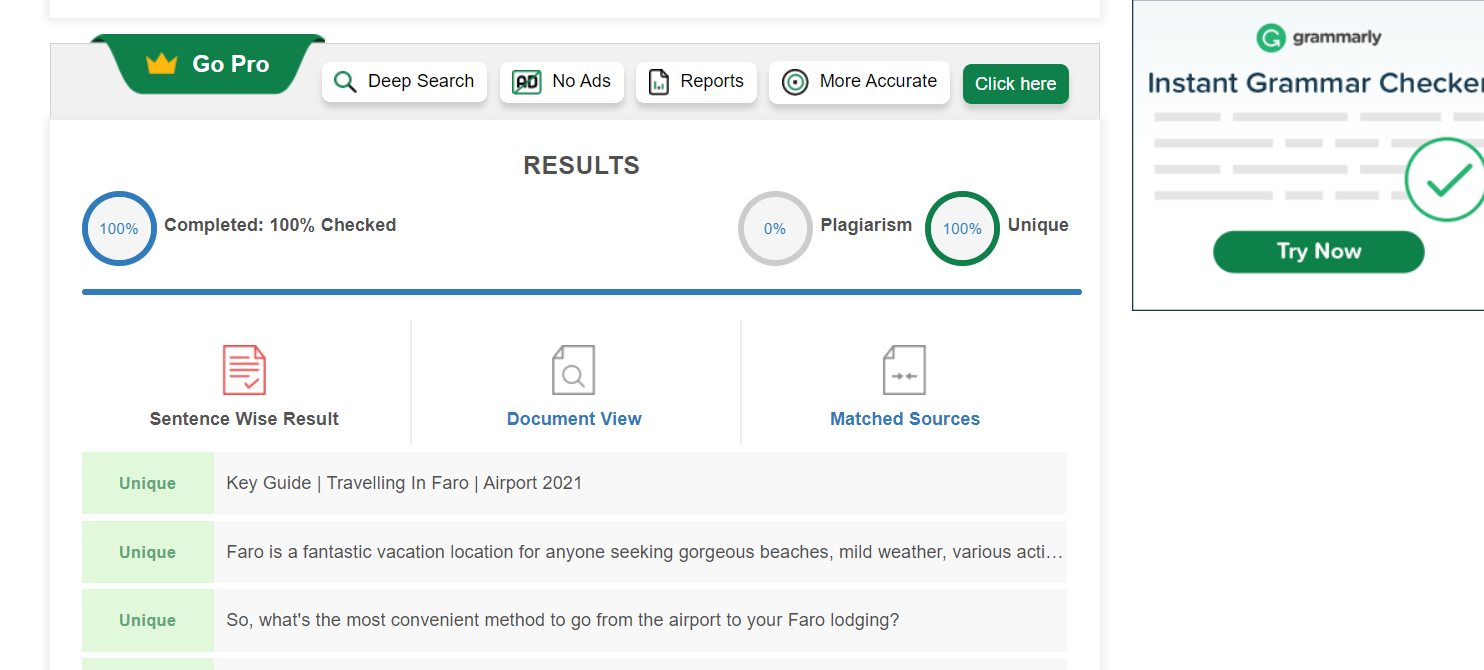Image resolution: width=1484 pixels, height=670 pixels.
Task: Select the 'Faro is a fantastic vacation location' sentence
Action: pyautogui.click(x=644, y=552)
